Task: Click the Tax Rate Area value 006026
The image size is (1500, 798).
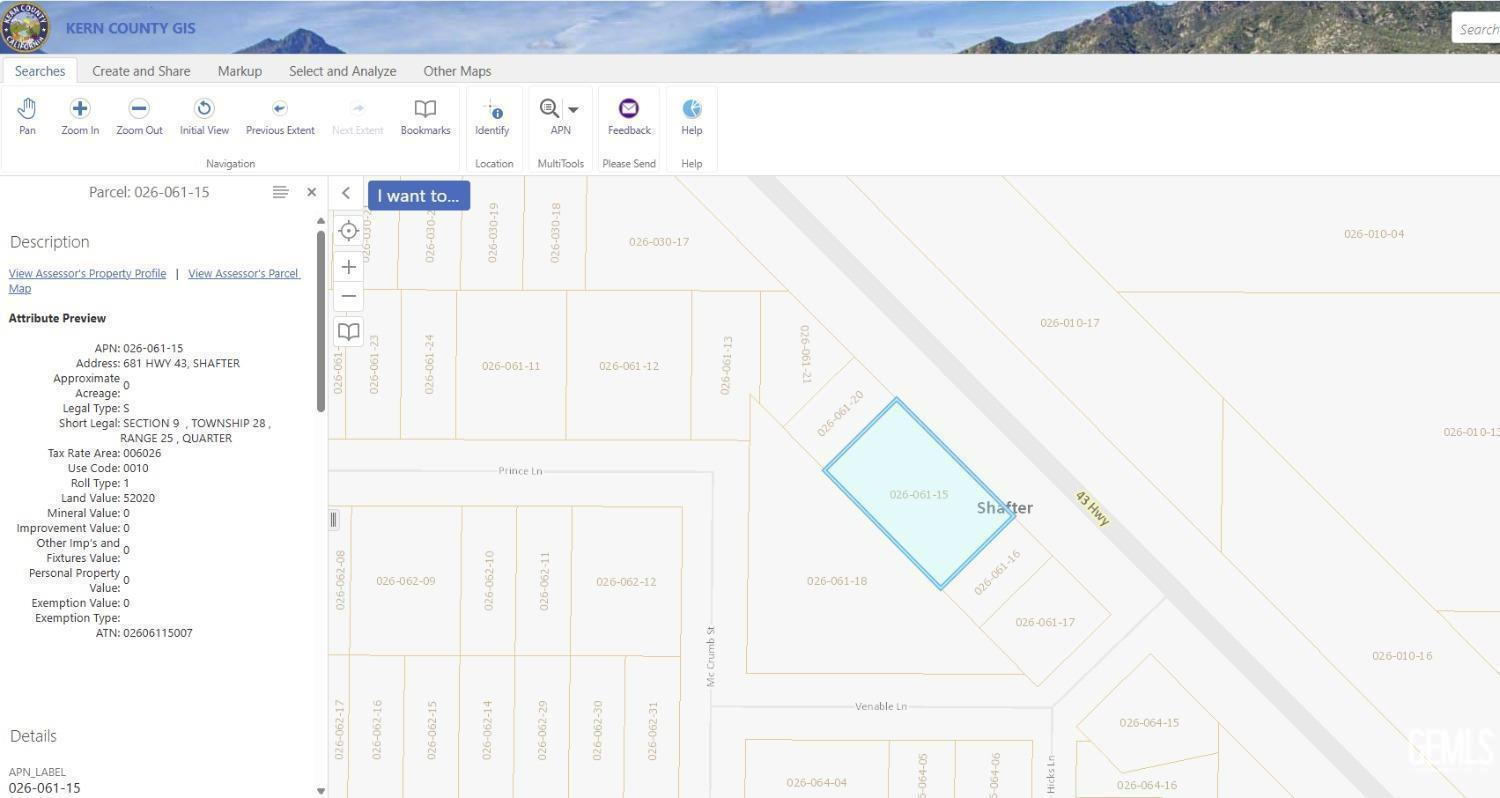Action: 142,453
